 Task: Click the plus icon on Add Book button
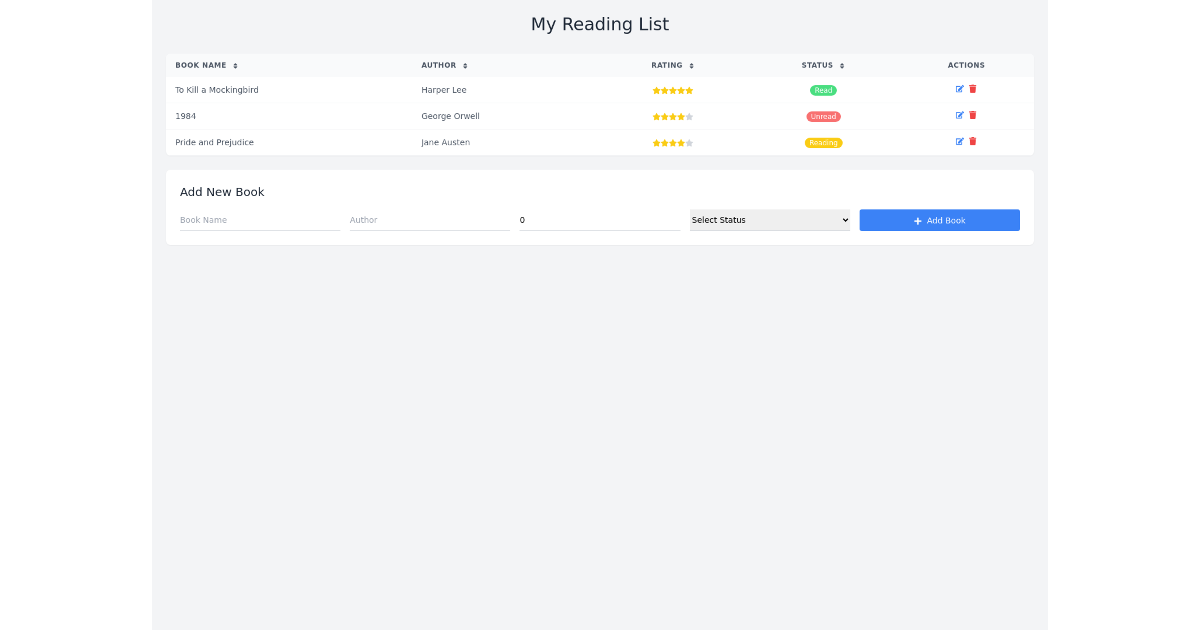point(918,220)
